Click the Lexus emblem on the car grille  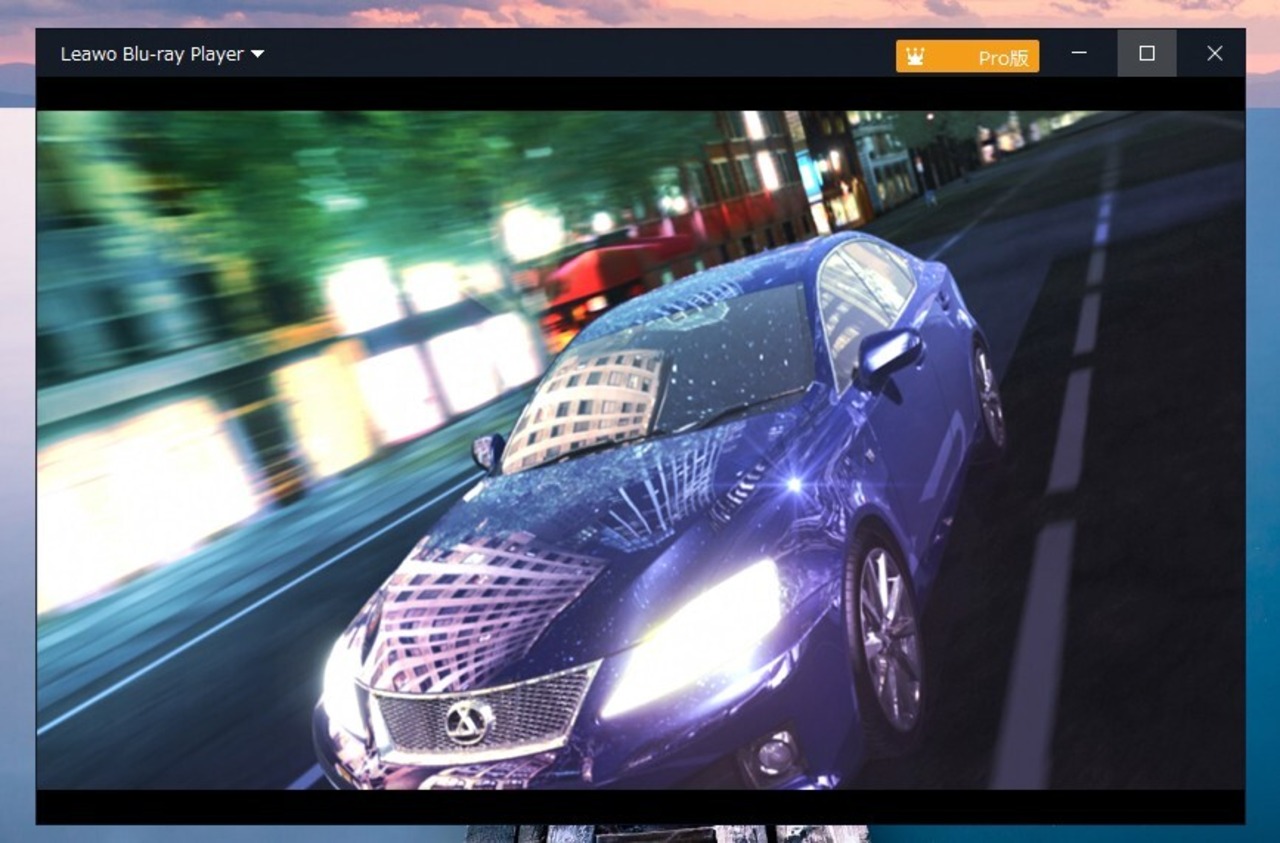[x=467, y=721]
